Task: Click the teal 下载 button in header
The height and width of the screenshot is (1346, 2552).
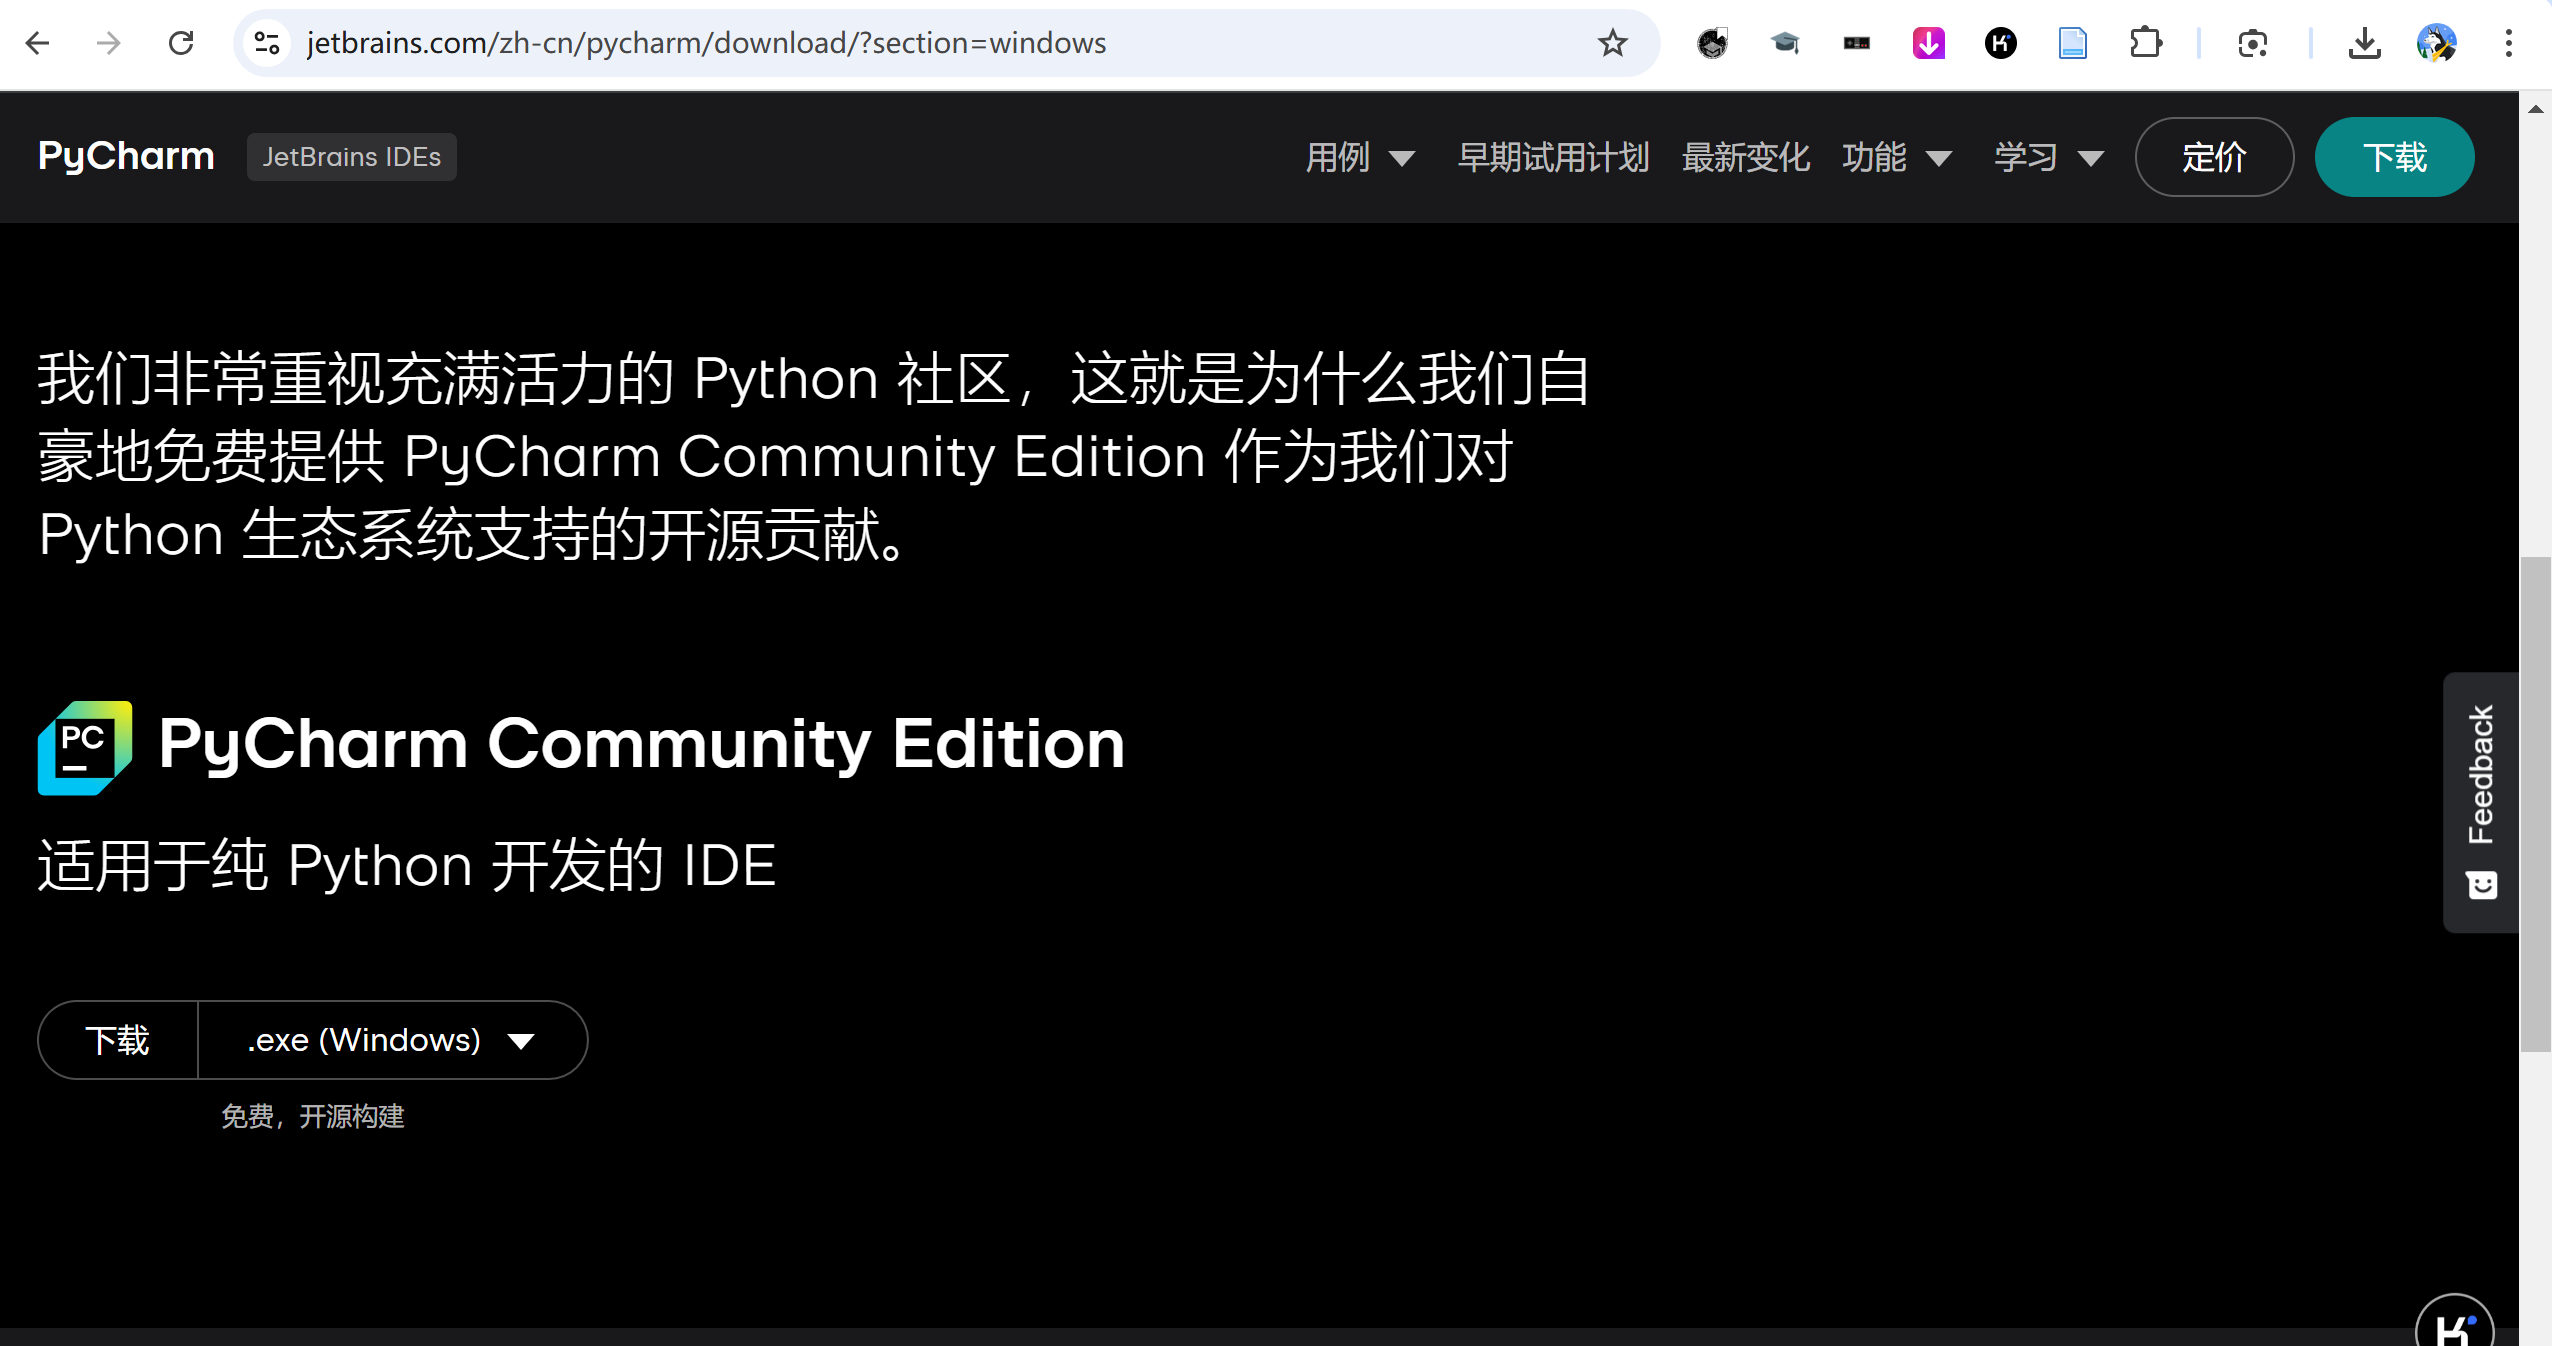Action: [2394, 157]
